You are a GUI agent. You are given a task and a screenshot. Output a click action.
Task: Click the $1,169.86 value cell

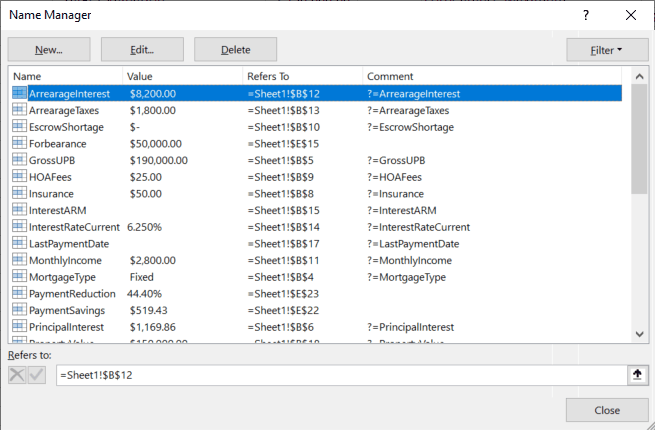click(x=152, y=327)
